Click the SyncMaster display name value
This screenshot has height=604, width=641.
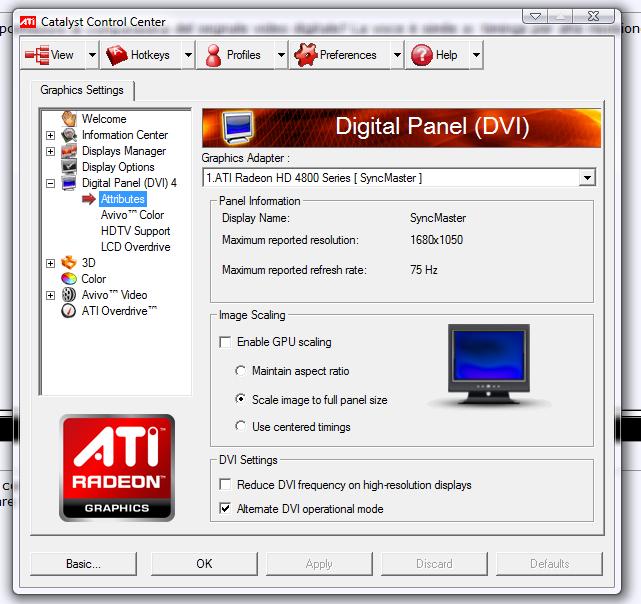tap(438, 218)
